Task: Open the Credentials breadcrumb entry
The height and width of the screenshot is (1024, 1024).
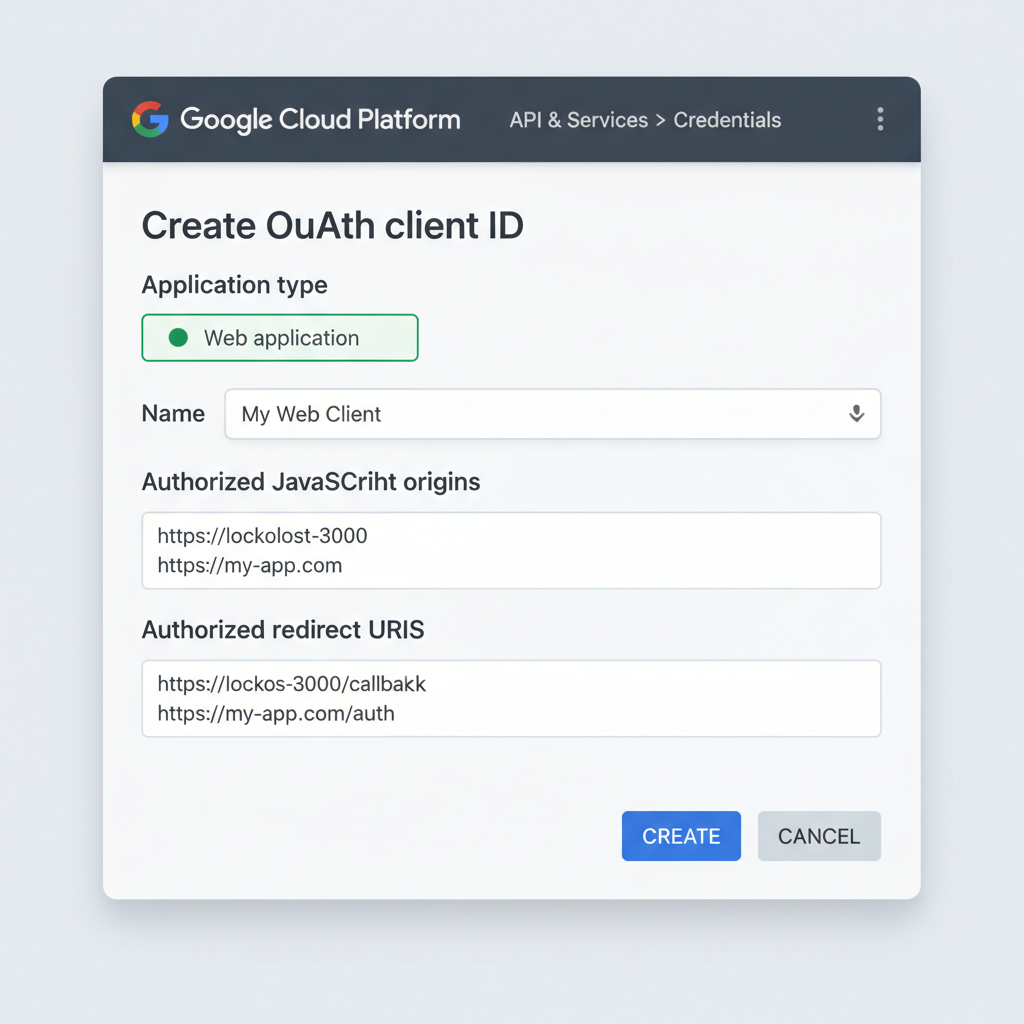Action: (x=727, y=119)
